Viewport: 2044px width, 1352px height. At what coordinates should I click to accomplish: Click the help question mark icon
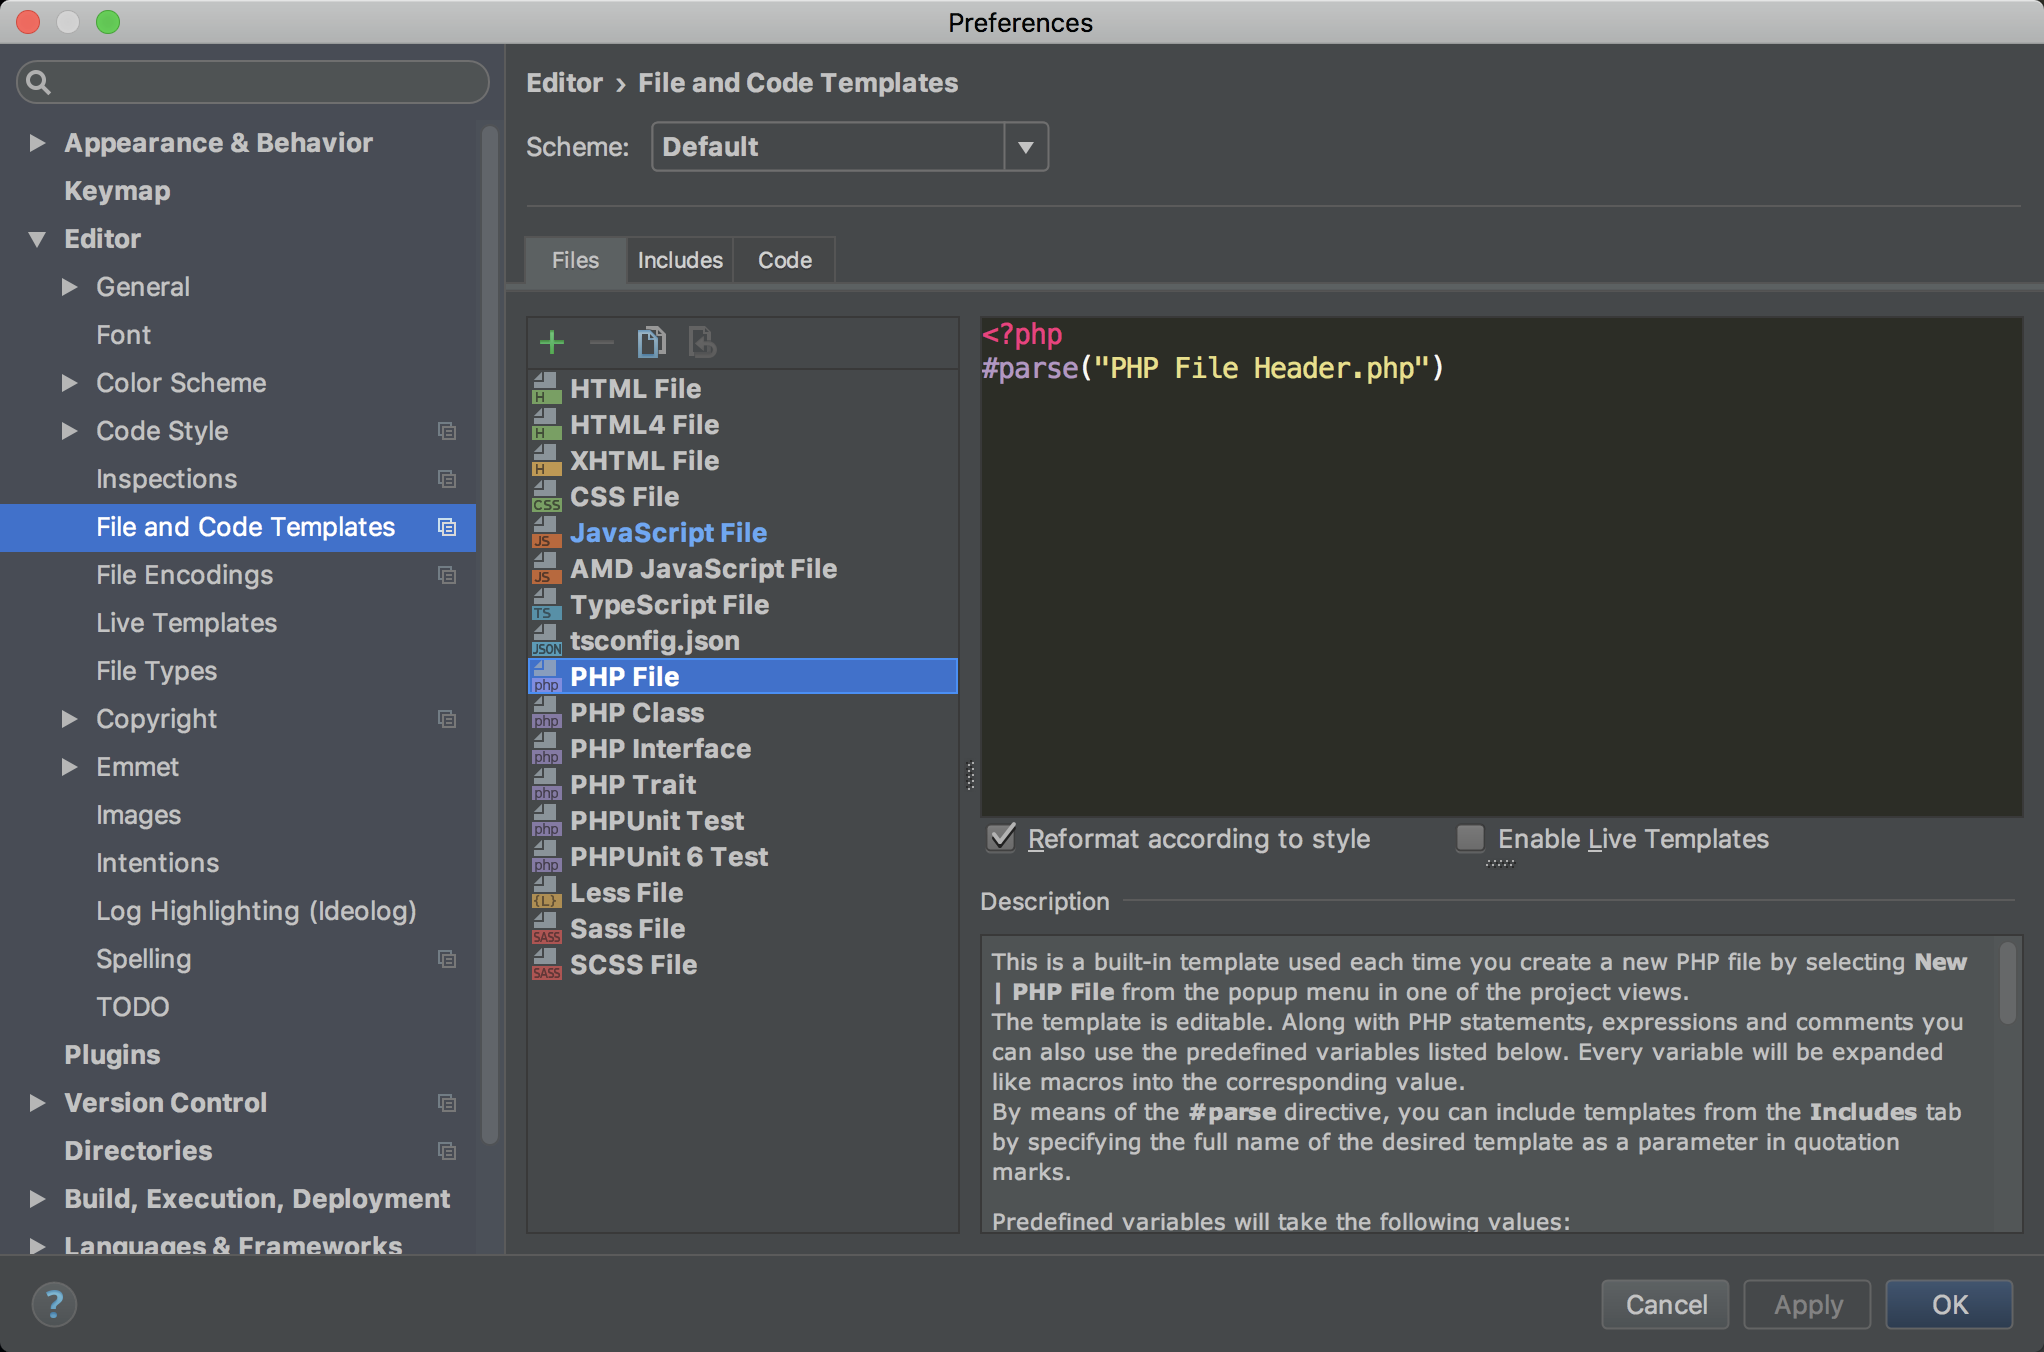tap(54, 1304)
